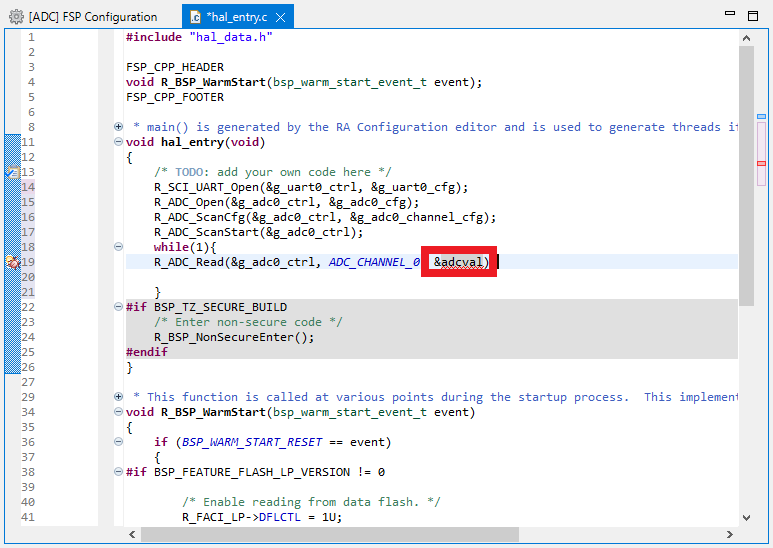Image resolution: width=773 pixels, height=548 pixels.
Task: Close the hal_entry.c tab
Action: pos(281,17)
